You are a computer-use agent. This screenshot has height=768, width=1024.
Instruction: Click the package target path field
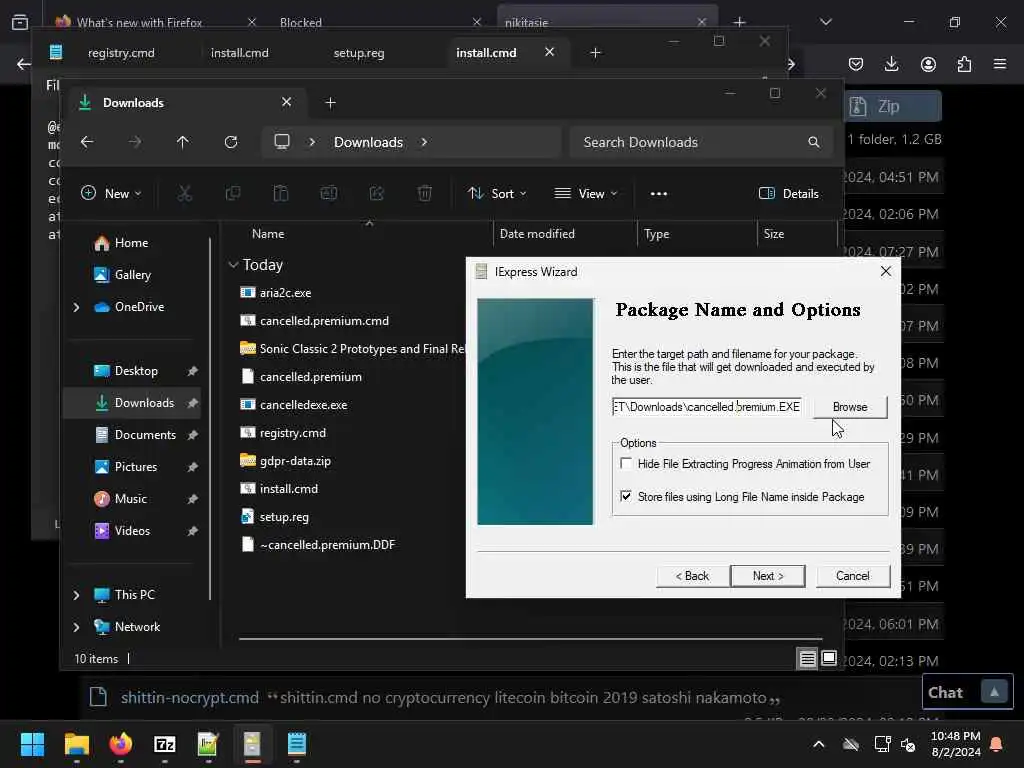[x=707, y=407]
